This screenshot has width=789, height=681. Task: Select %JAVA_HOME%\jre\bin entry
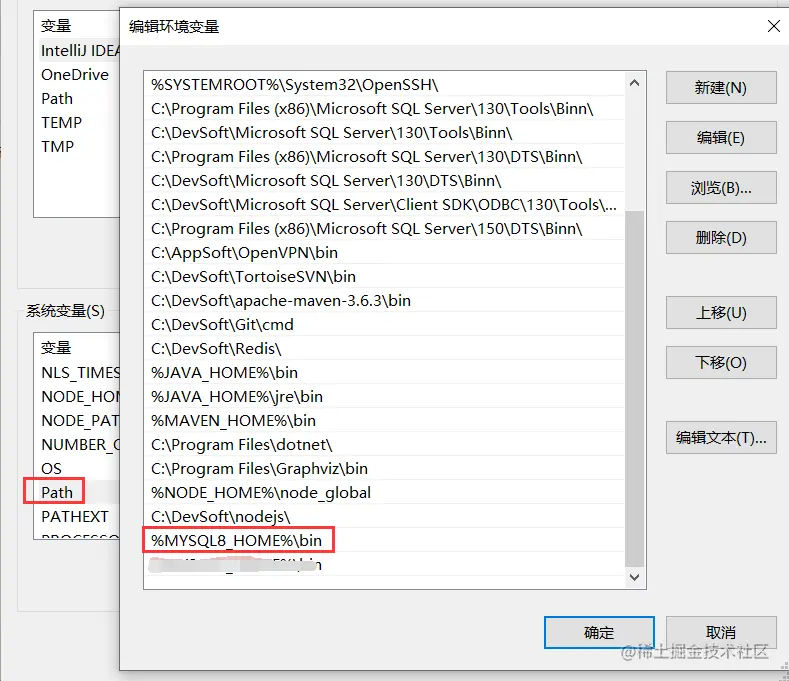click(x=384, y=397)
